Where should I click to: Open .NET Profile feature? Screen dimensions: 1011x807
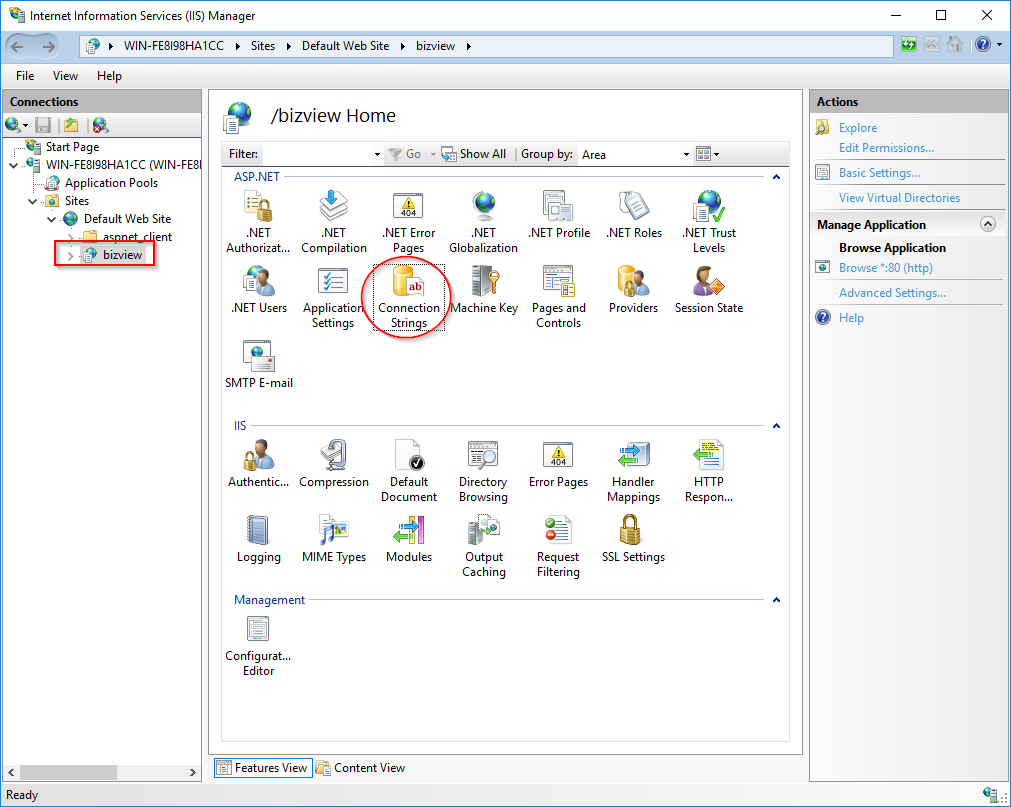(558, 215)
